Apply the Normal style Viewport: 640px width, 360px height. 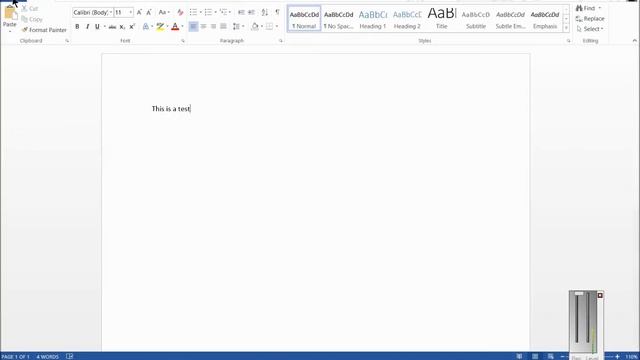[x=304, y=19]
